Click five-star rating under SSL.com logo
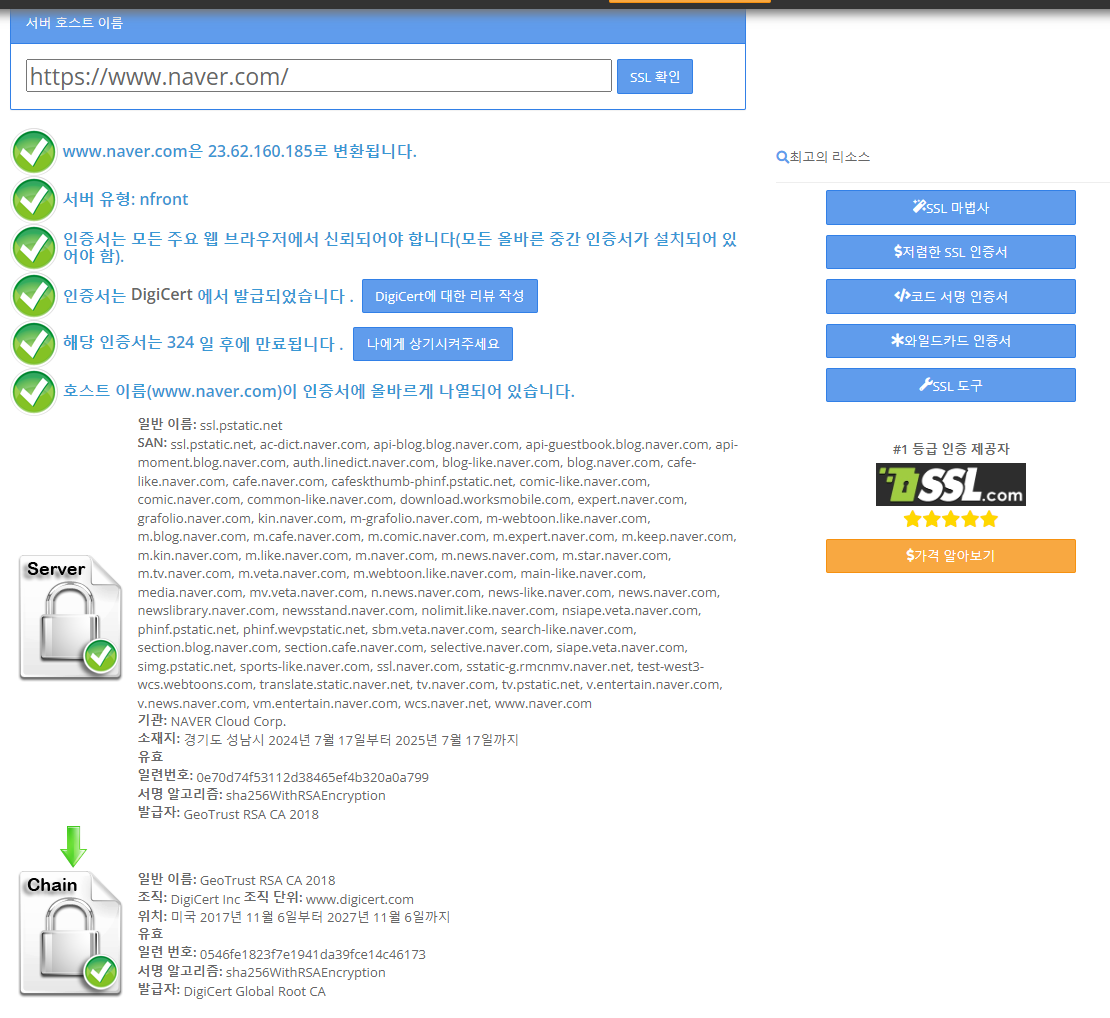The width and height of the screenshot is (1110, 1018). (951, 520)
